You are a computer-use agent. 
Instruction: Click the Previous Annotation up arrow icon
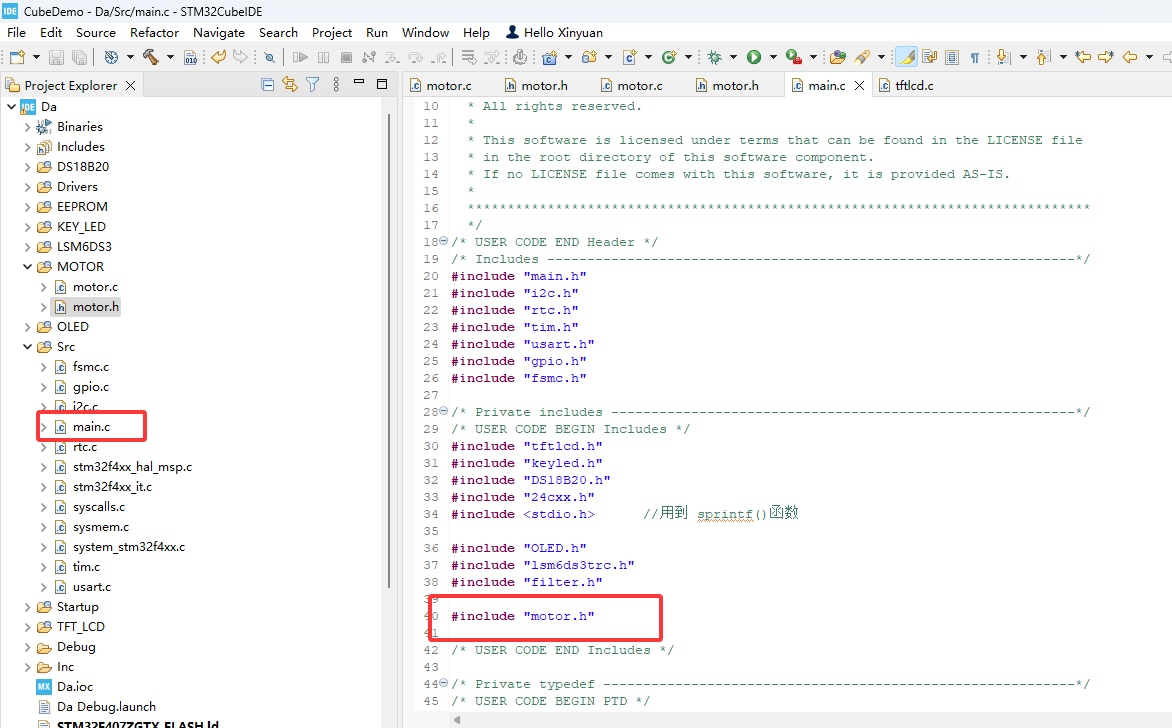(1044, 57)
